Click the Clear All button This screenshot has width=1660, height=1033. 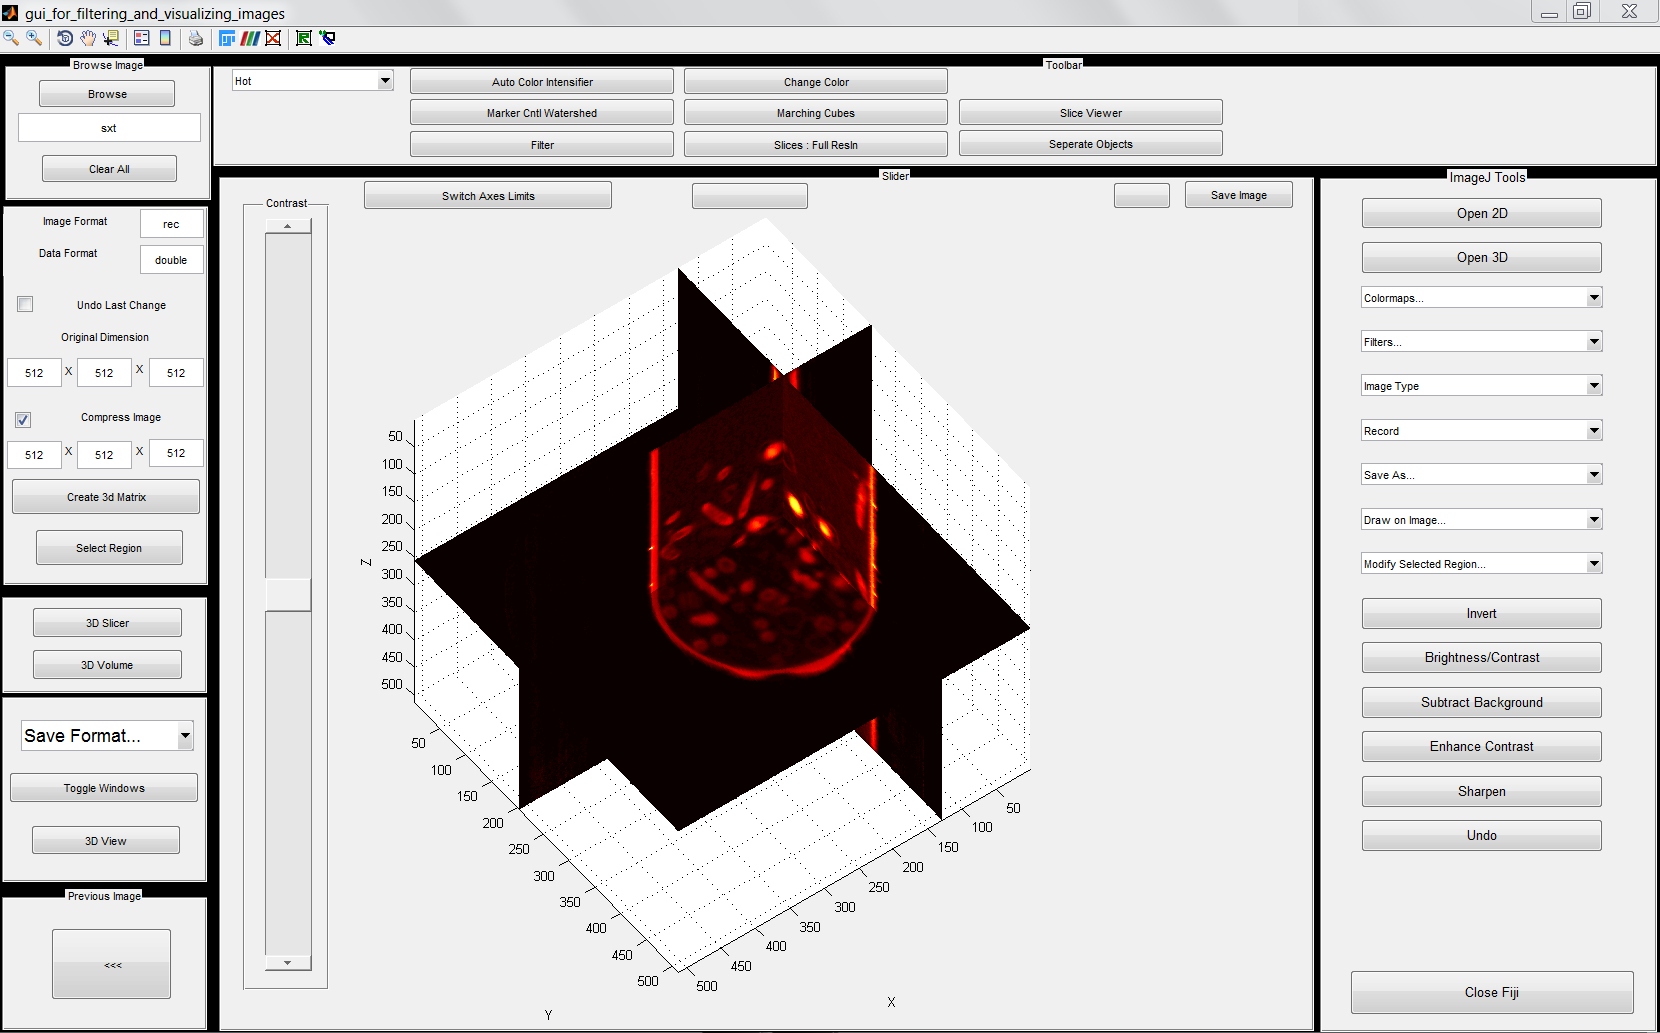109,169
